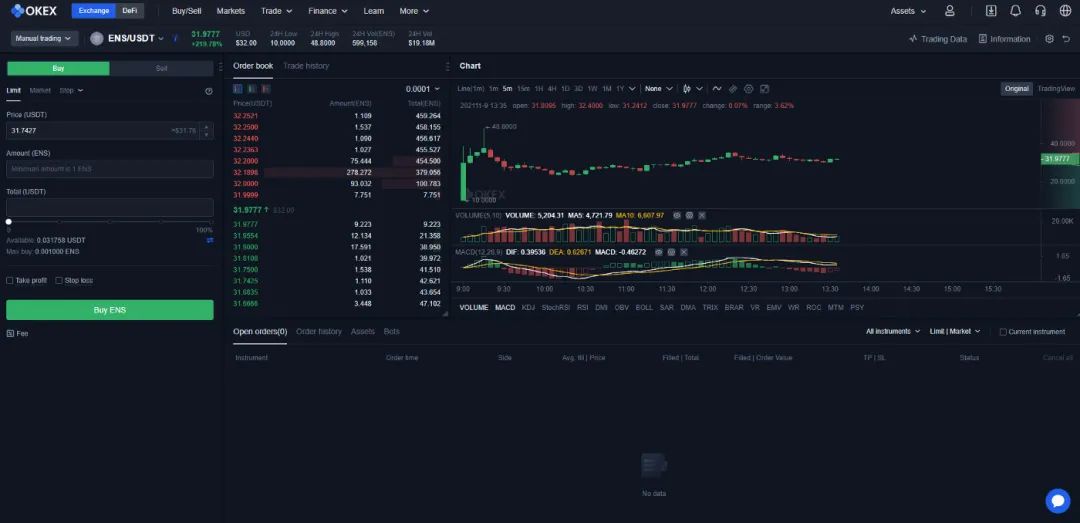Image resolution: width=1080 pixels, height=523 pixels.
Task: Switch to the Trade history tab
Action: point(306,66)
